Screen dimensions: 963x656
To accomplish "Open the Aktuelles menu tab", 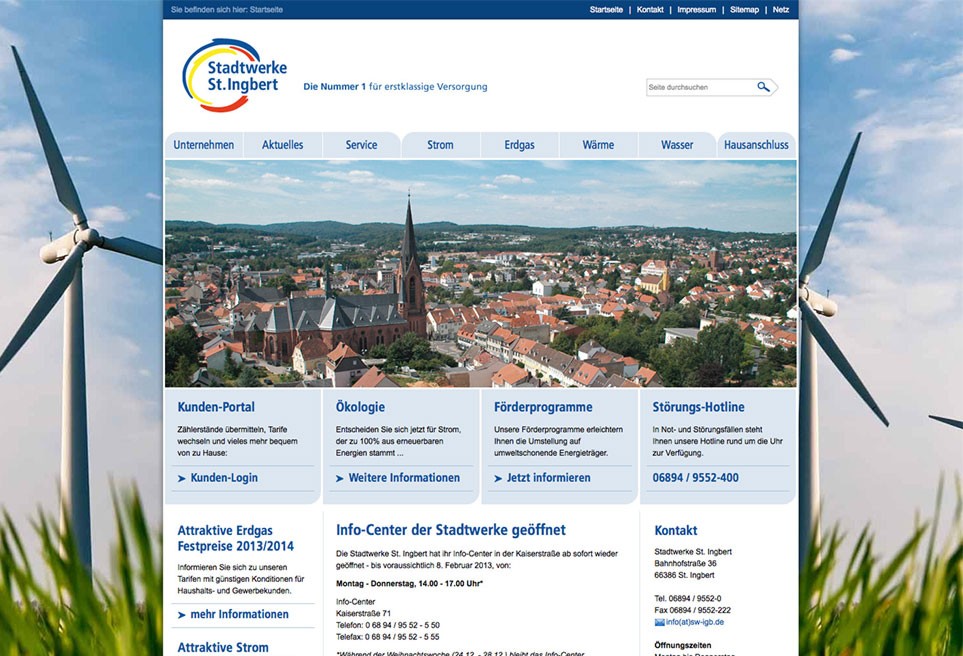I will (283, 145).
